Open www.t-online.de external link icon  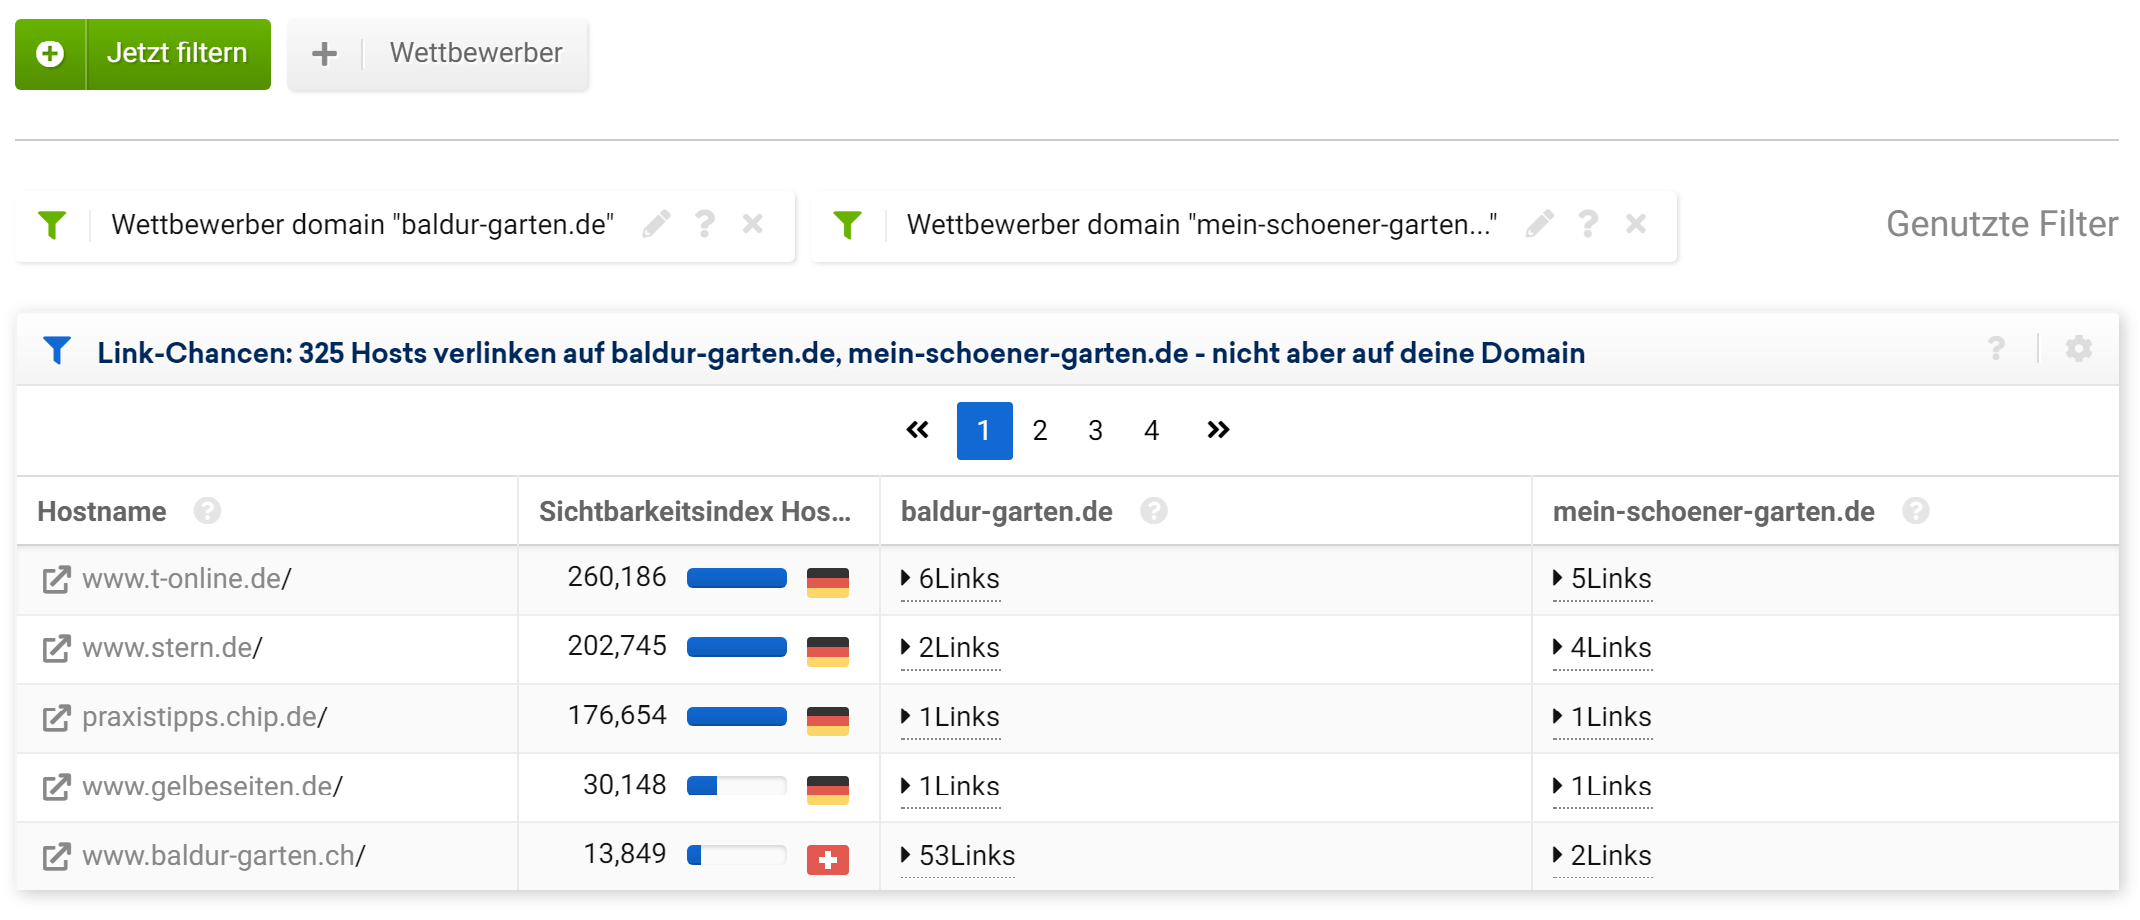56,580
